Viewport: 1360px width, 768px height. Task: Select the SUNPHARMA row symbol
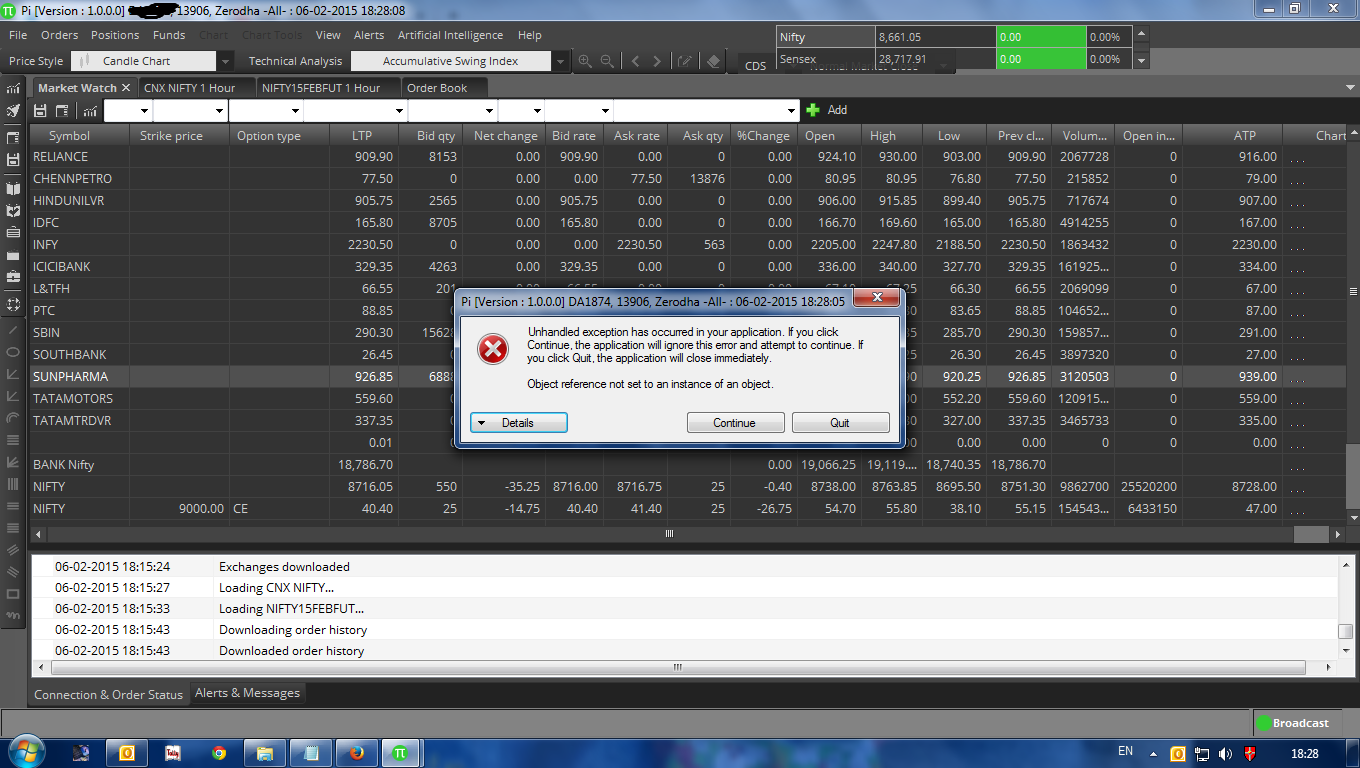coord(70,377)
